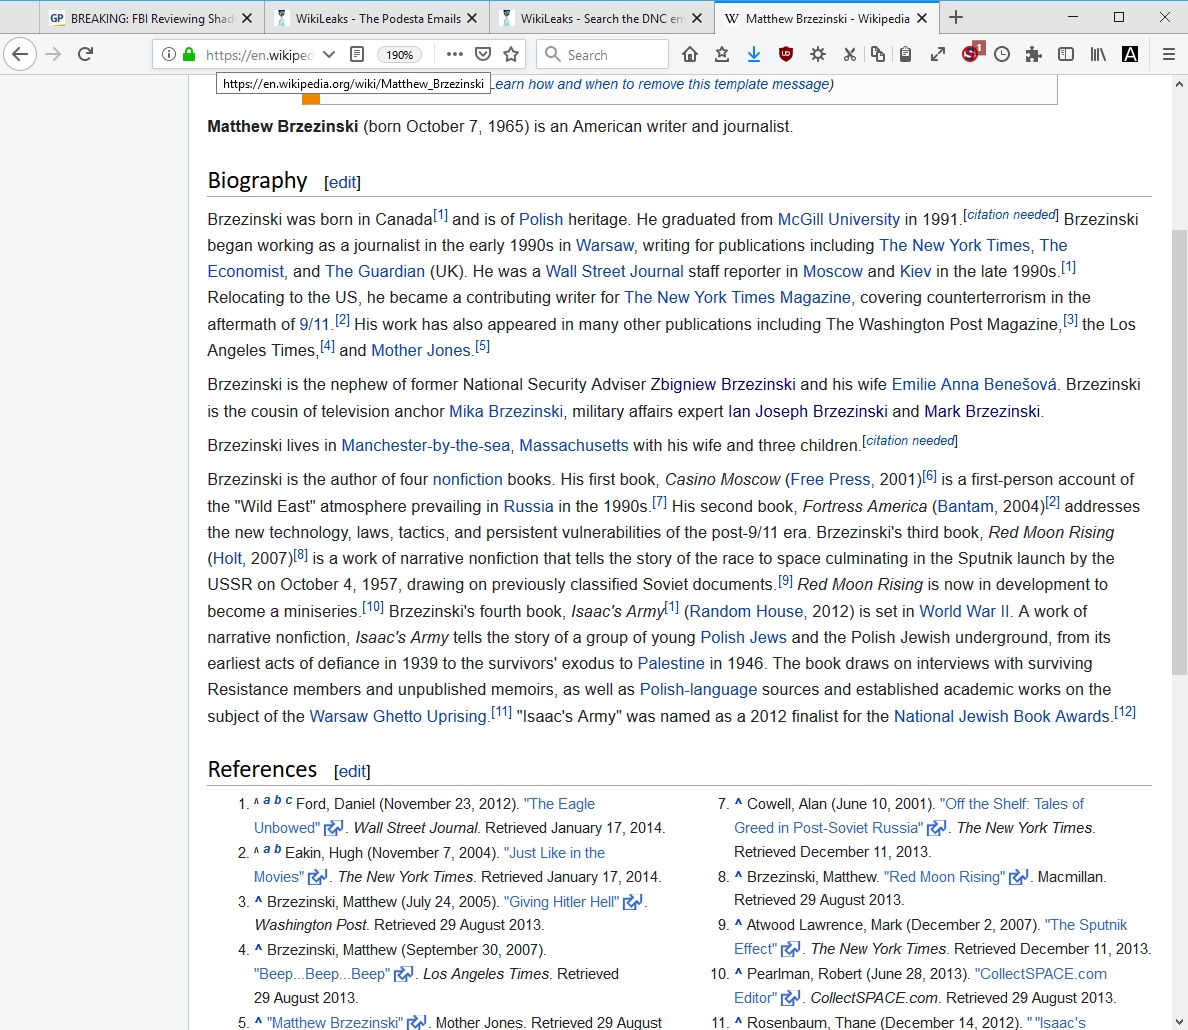
Task: Open the McGill University link
Action: pyautogui.click(x=839, y=219)
